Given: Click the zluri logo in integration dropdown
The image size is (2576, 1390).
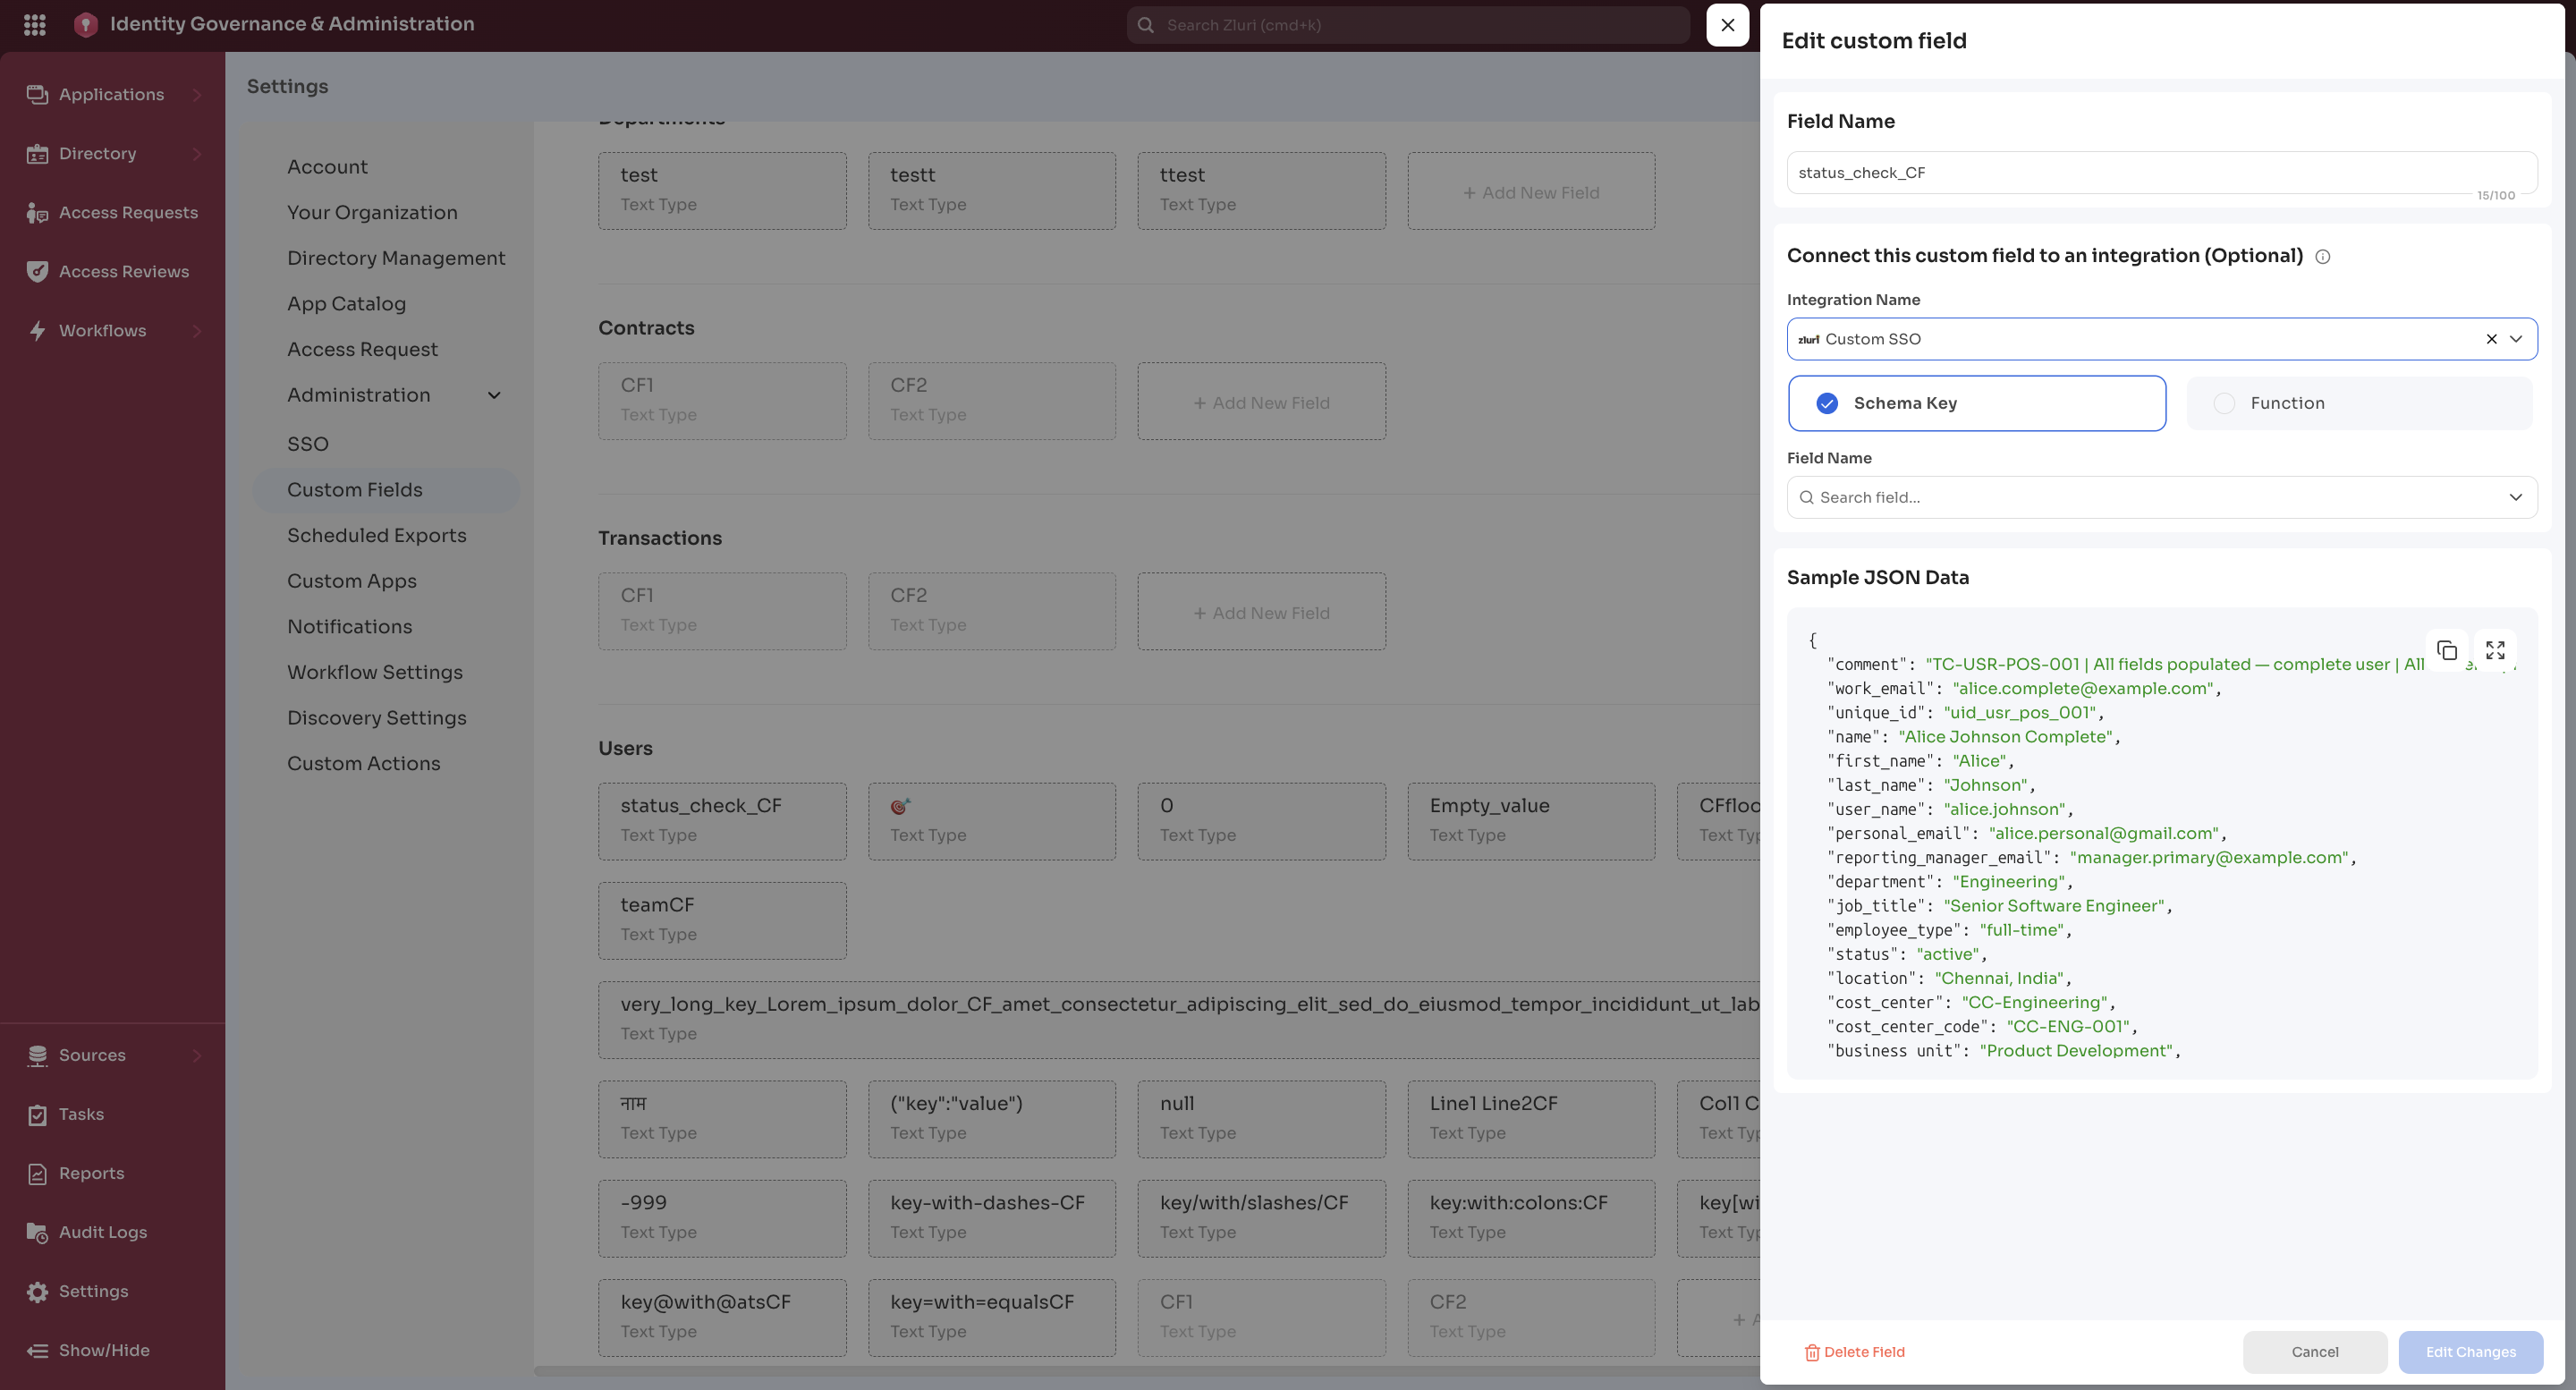Looking at the screenshot, I should click(1808, 339).
